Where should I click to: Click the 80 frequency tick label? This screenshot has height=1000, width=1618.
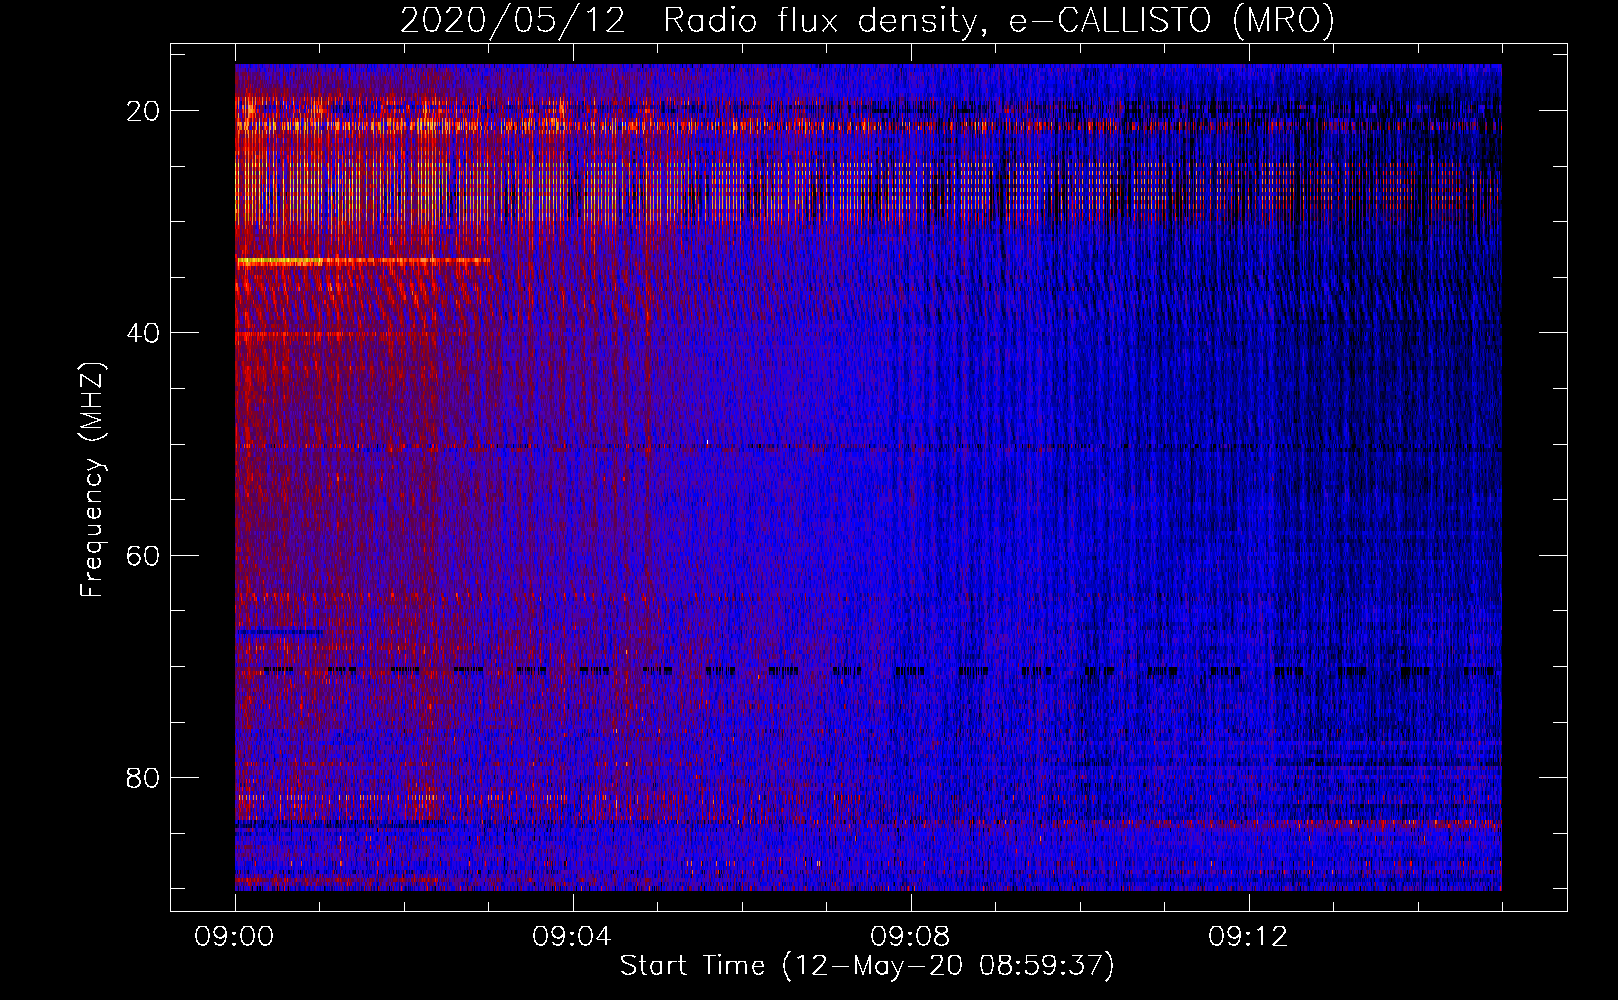click(143, 777)
